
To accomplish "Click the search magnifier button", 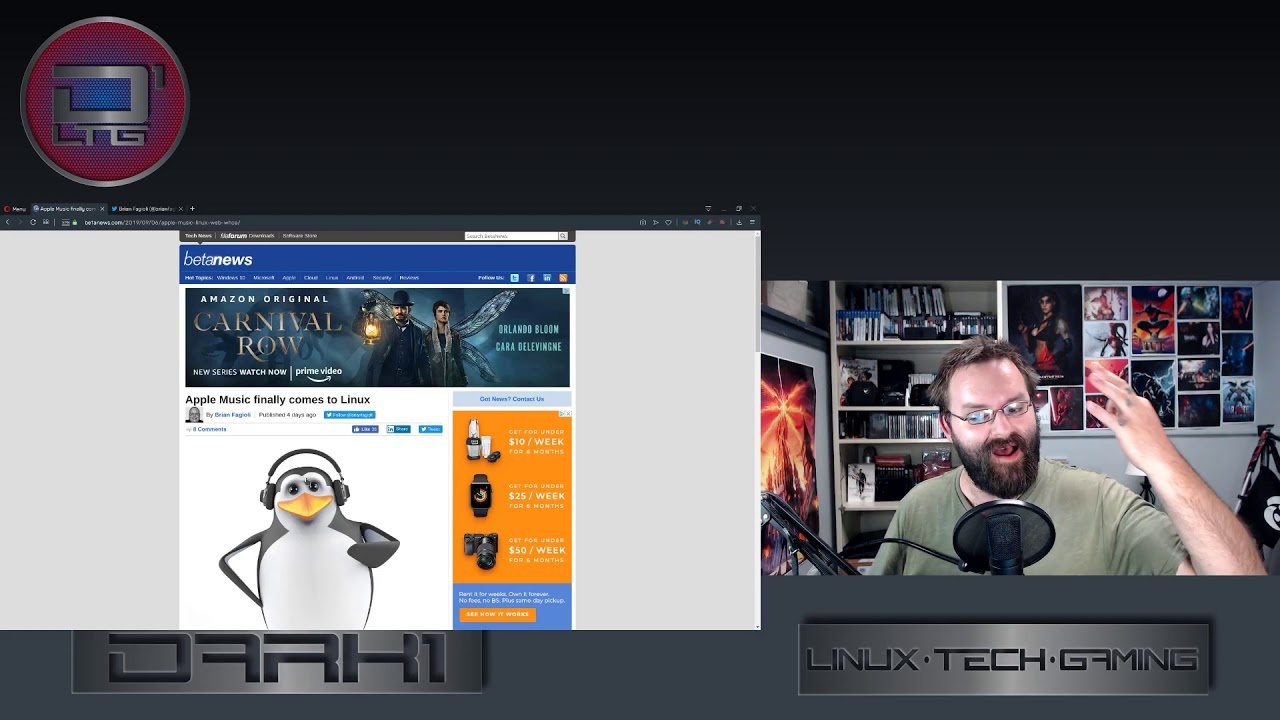I will (x=563, y=236).
